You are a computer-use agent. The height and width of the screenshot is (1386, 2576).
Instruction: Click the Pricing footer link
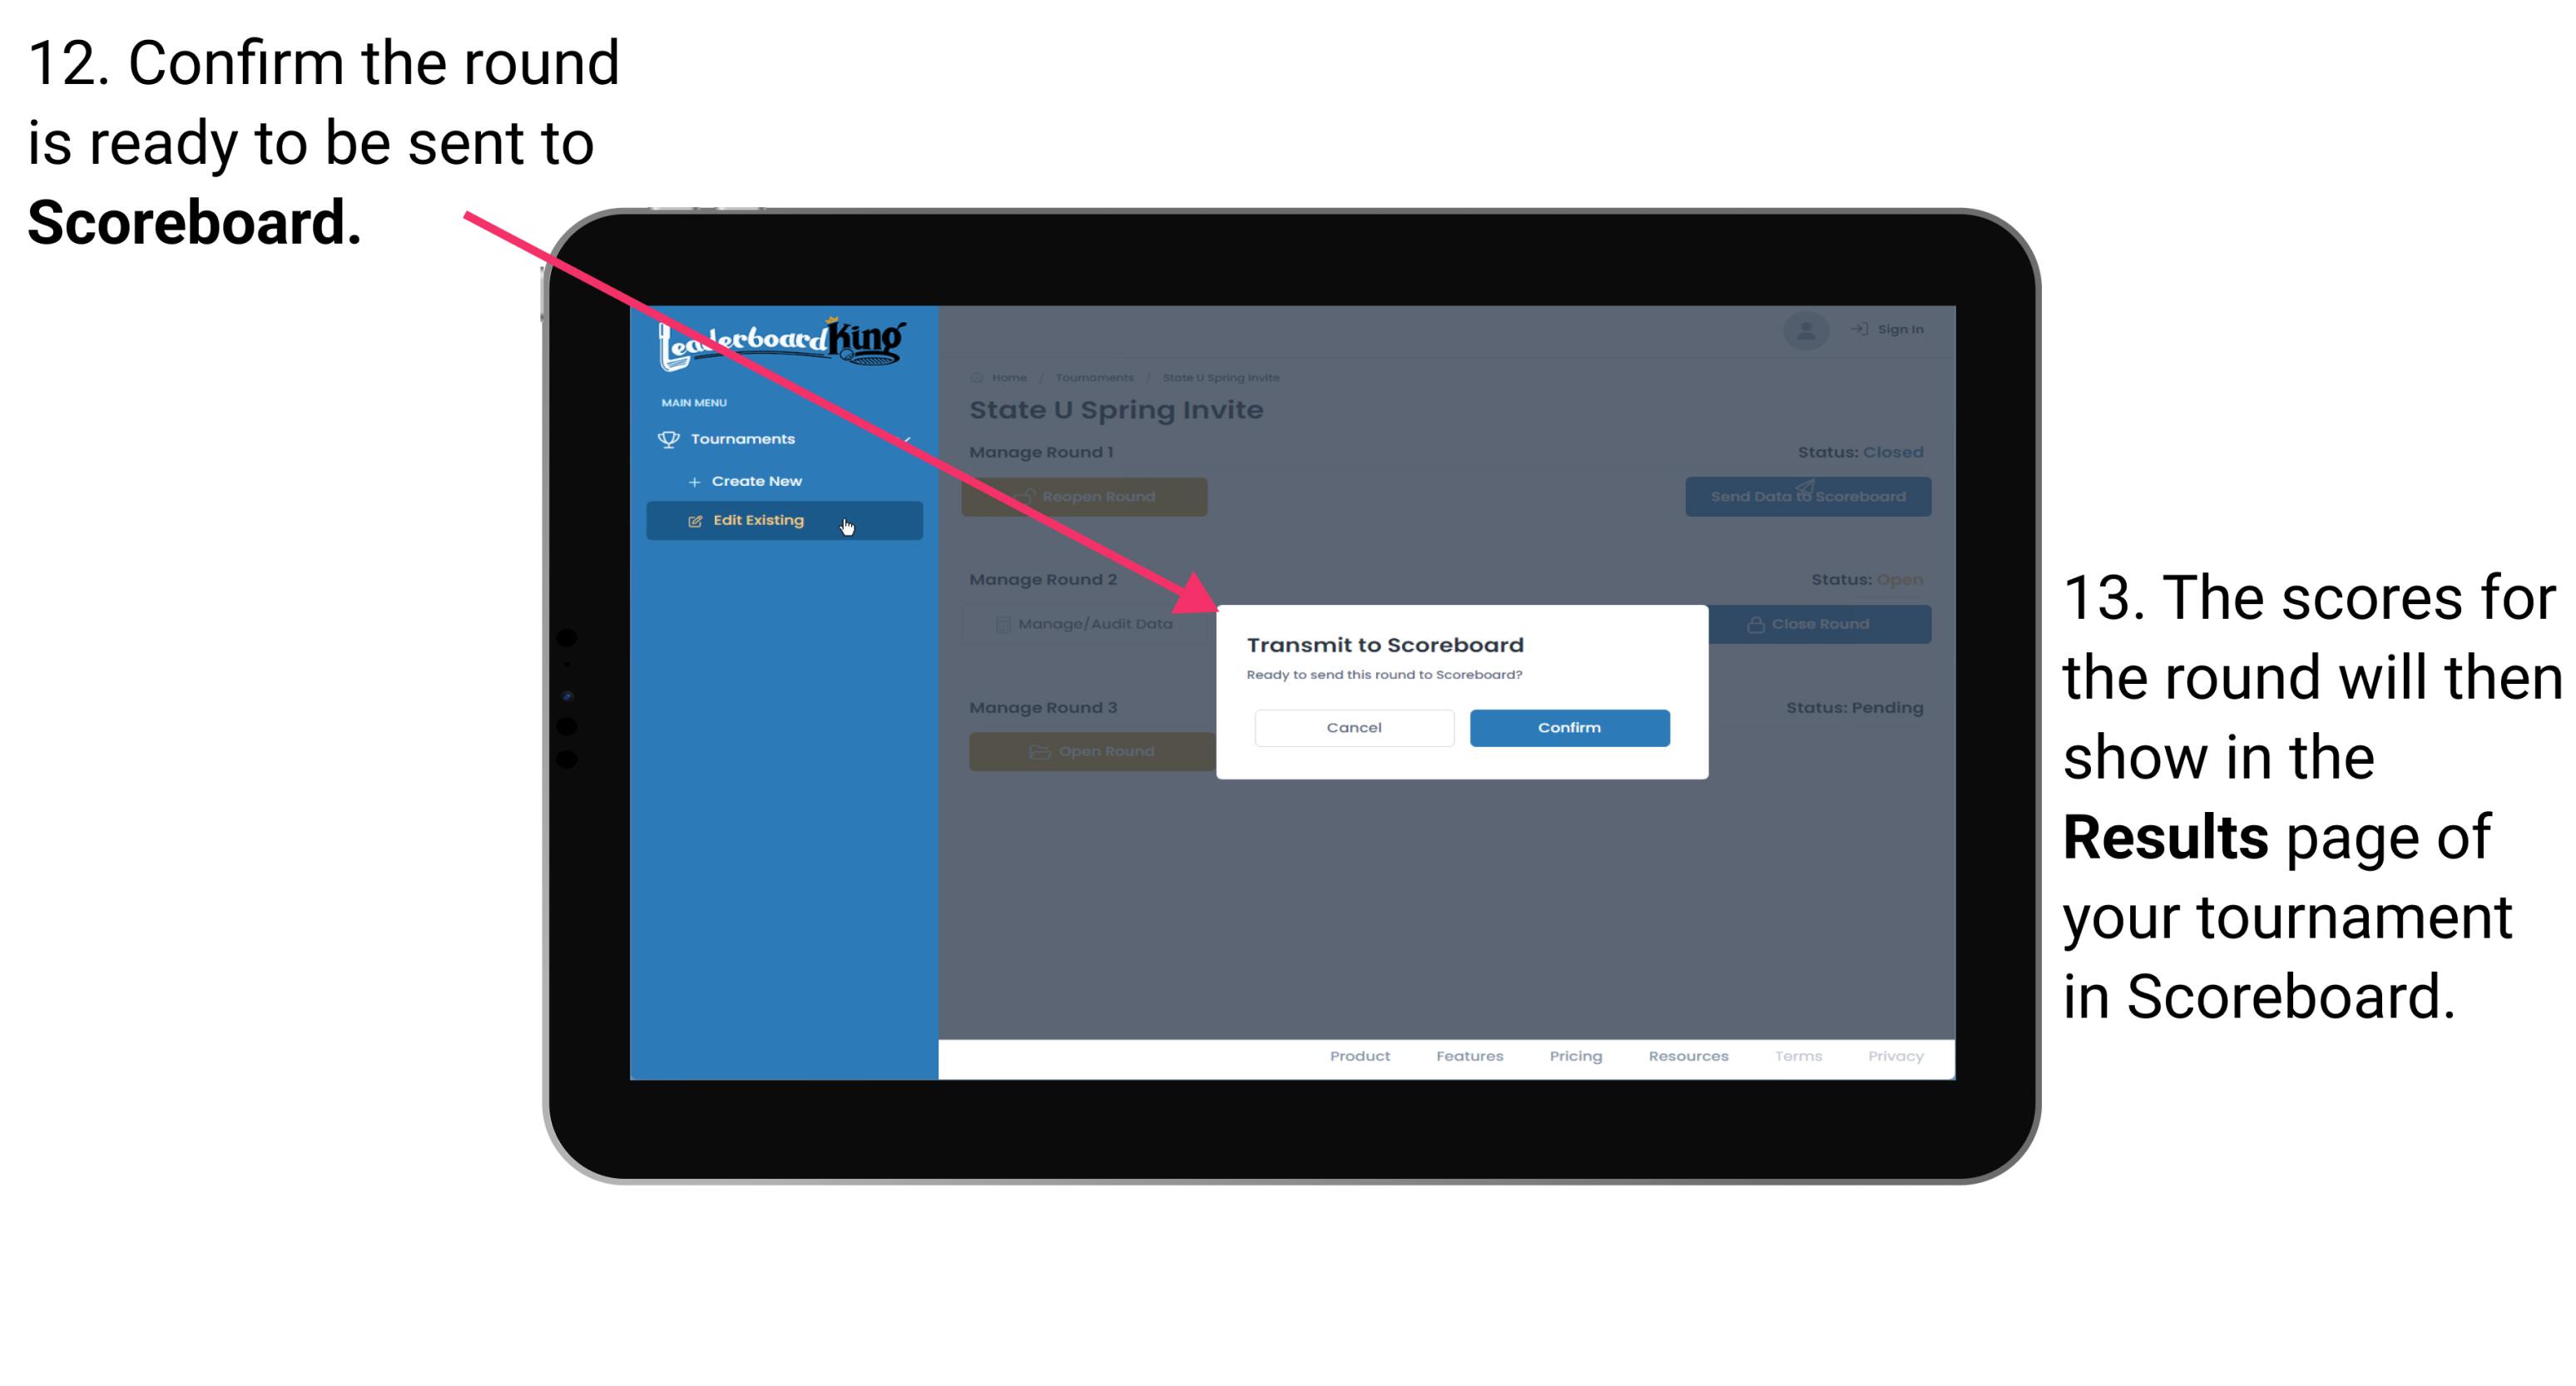click(1573, 1062)
